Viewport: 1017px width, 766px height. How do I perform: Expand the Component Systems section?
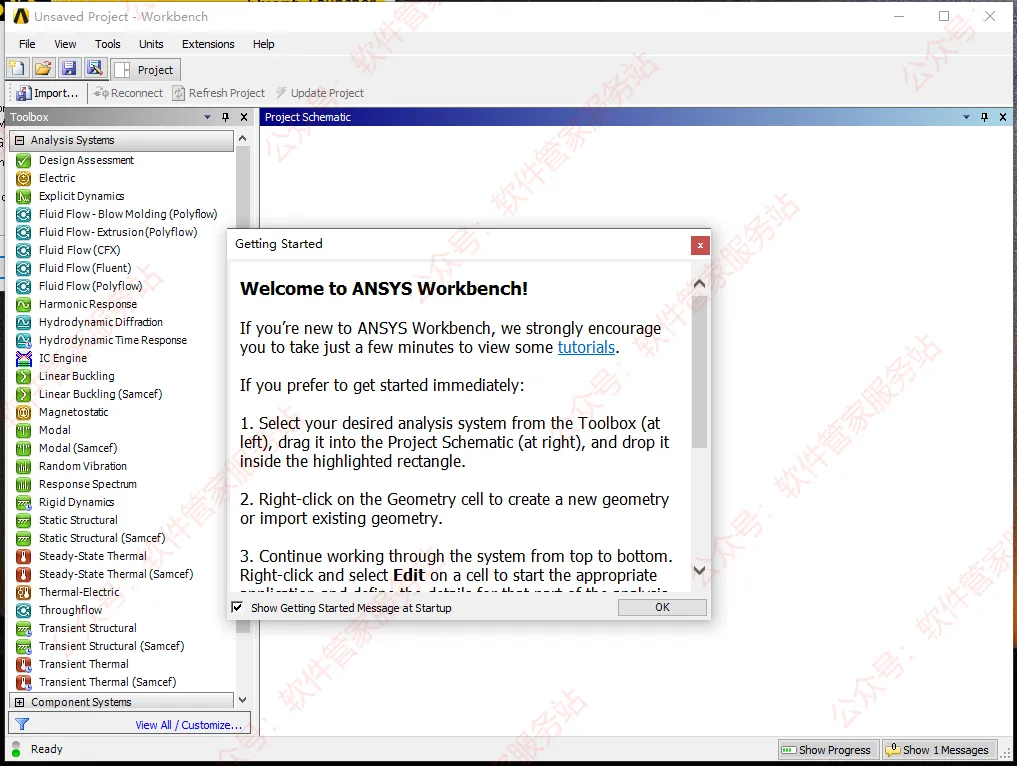[x=19, y=702]
